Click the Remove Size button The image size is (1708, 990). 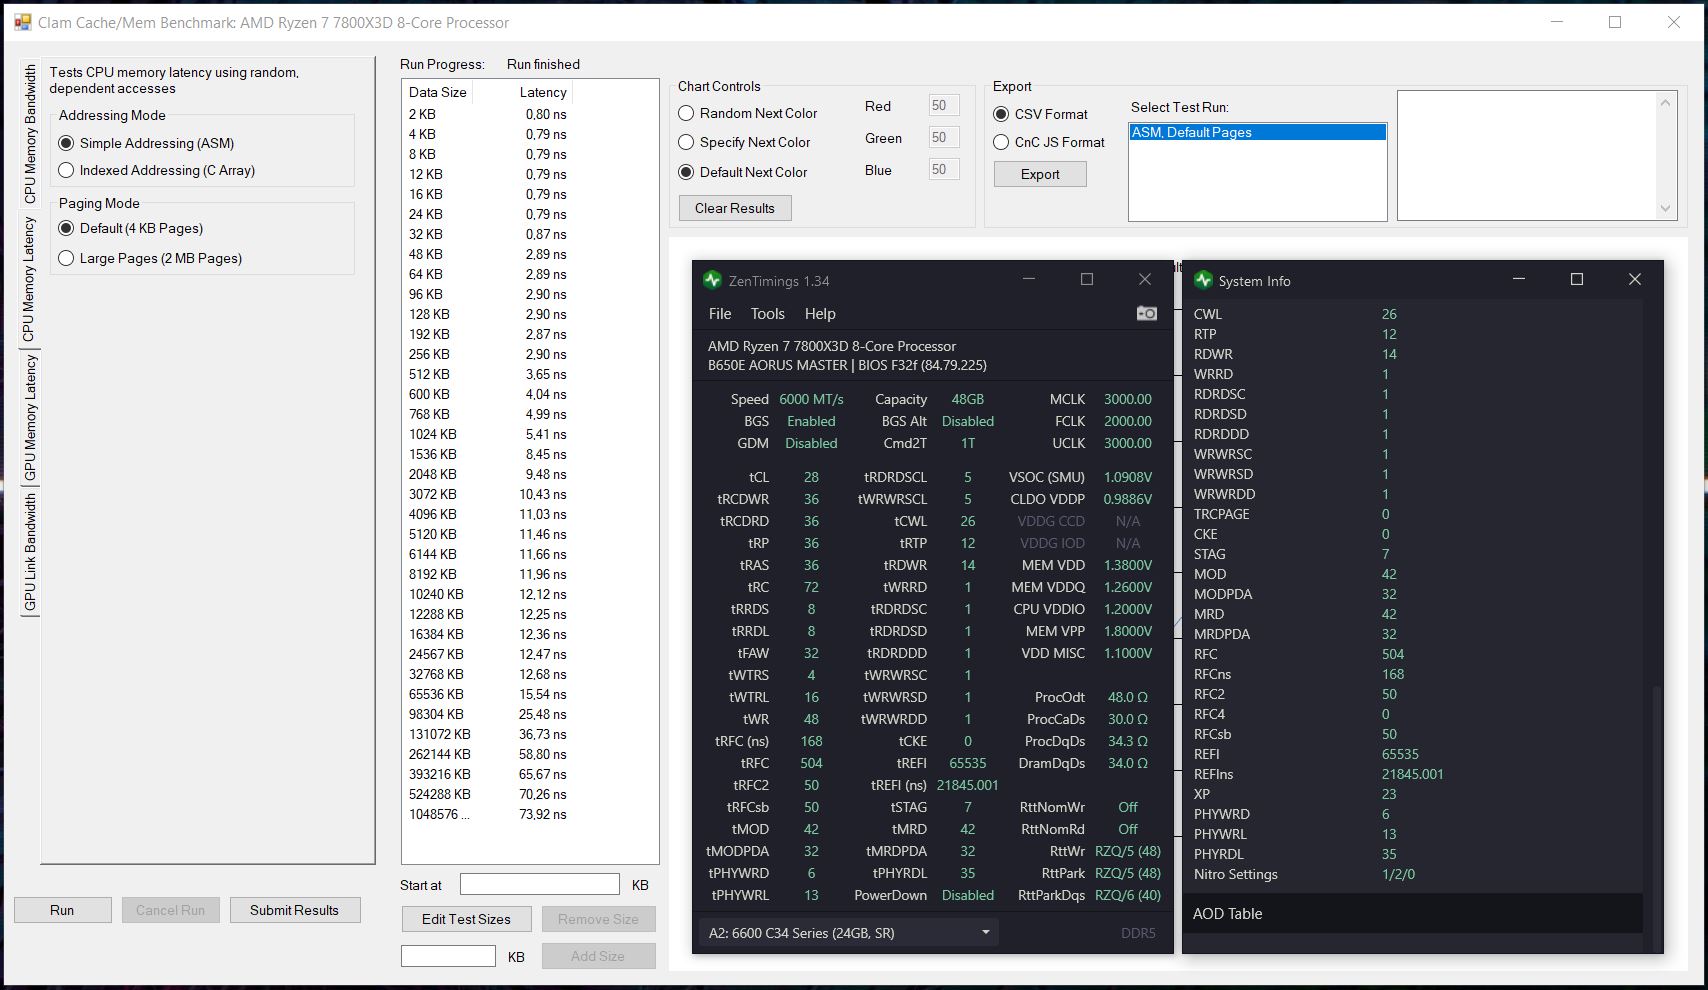coord(598,919)
